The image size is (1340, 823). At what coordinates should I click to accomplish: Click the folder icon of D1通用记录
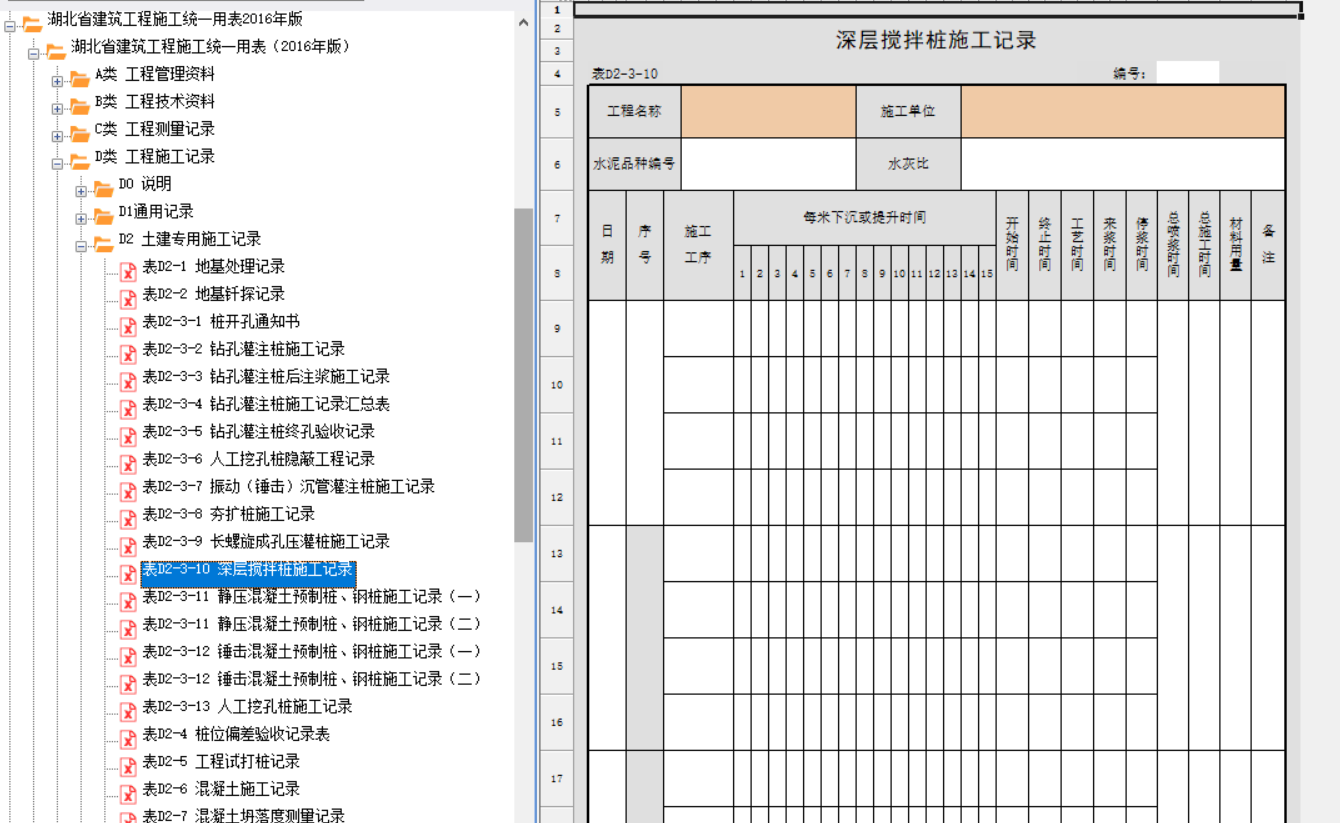[104, 216]
